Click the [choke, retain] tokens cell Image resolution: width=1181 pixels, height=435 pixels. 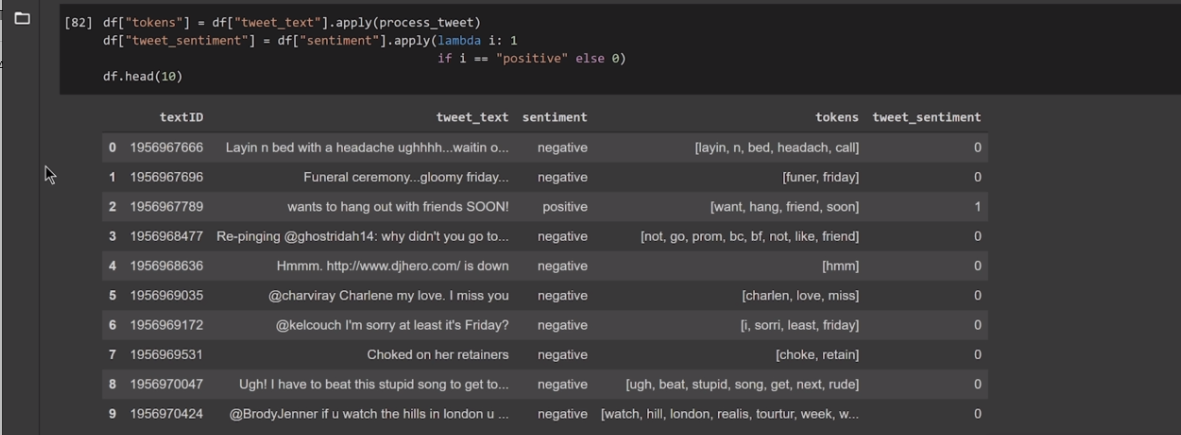pos(817,355)
